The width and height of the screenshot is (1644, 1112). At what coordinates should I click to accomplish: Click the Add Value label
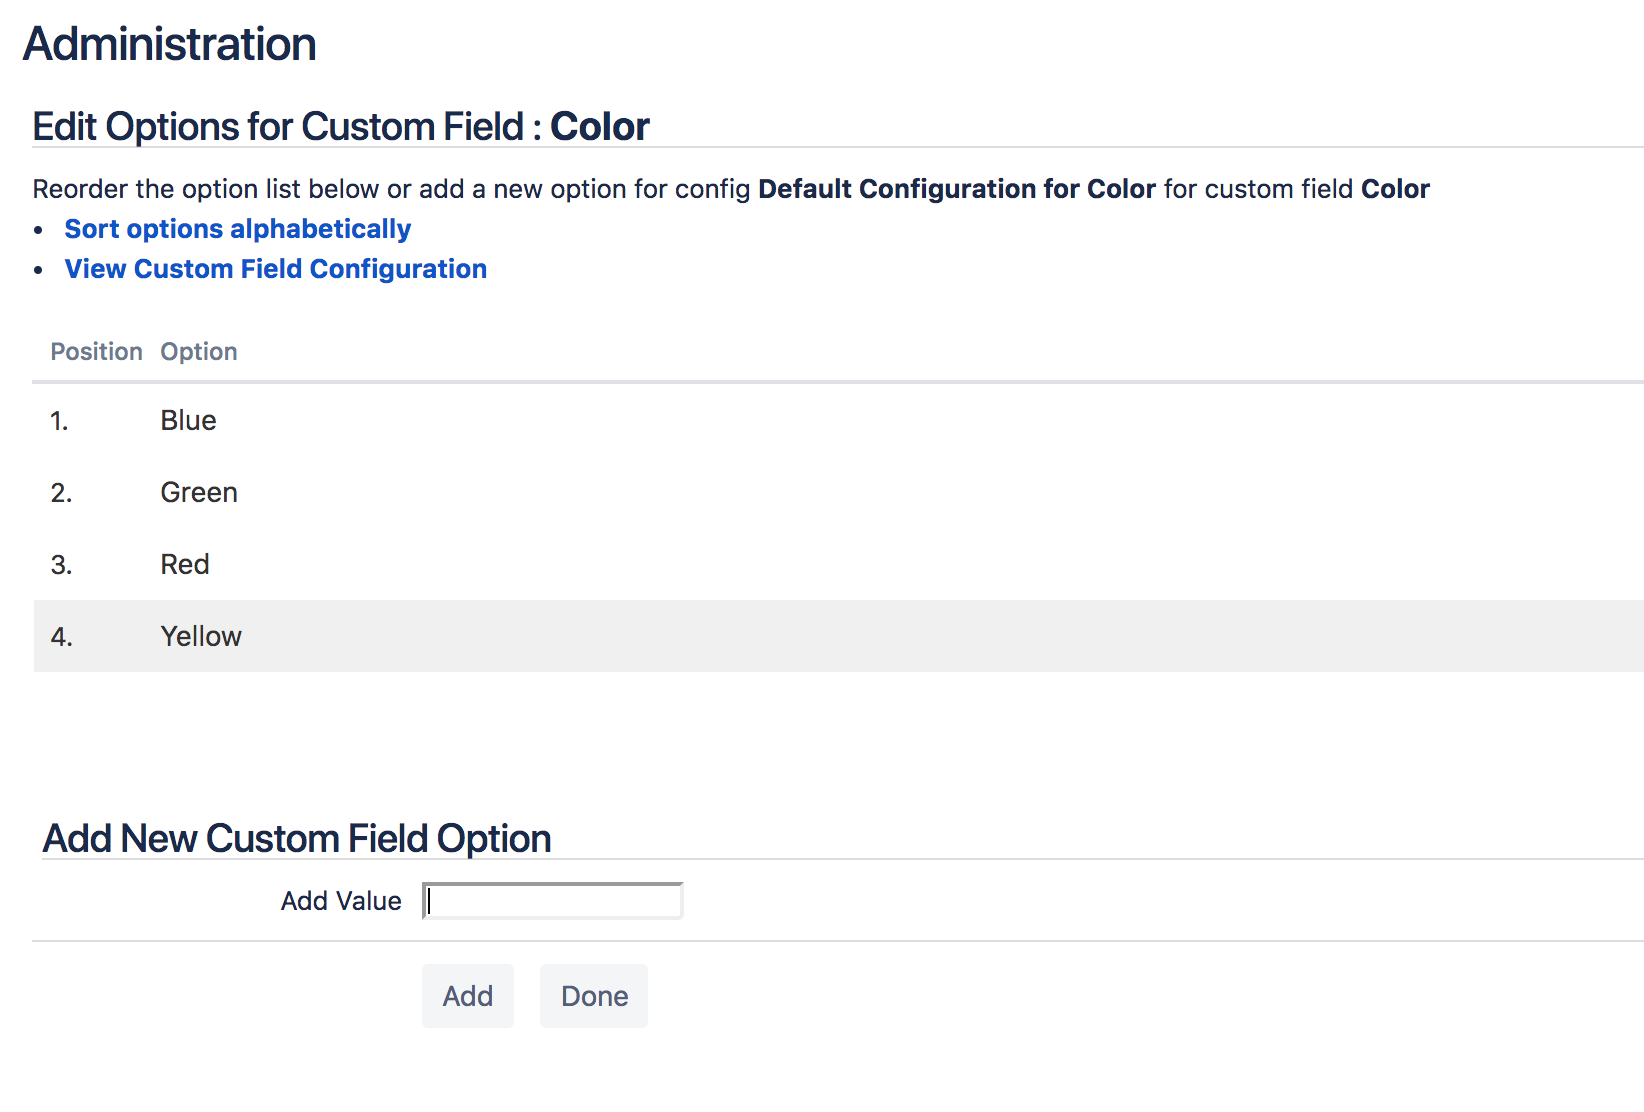coord(341,901)
